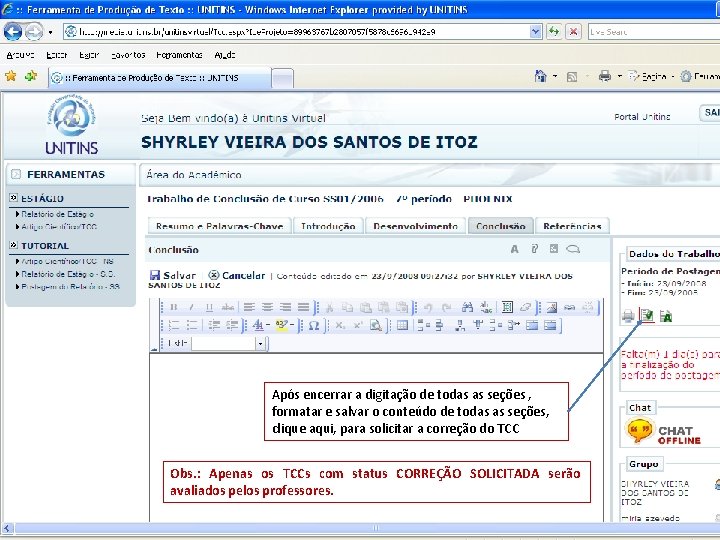Open the Favoritos menu
The image size is (720, 540).
[128, 55]
